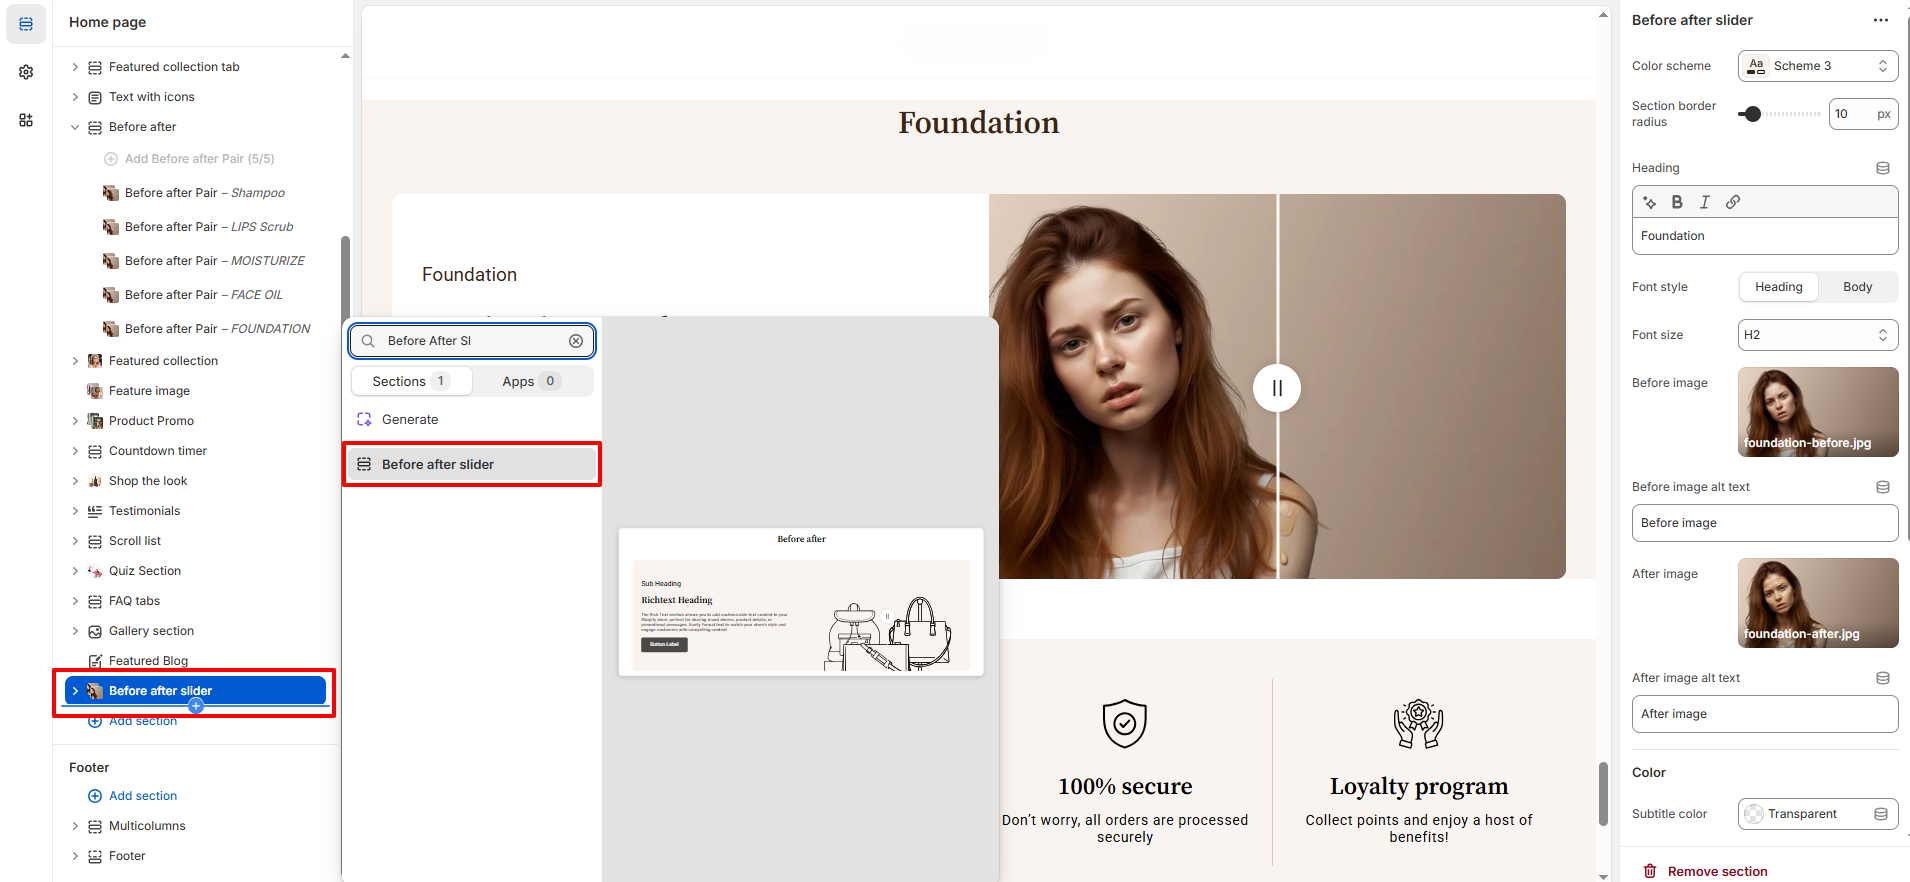Select the Heading font style

1778,287
